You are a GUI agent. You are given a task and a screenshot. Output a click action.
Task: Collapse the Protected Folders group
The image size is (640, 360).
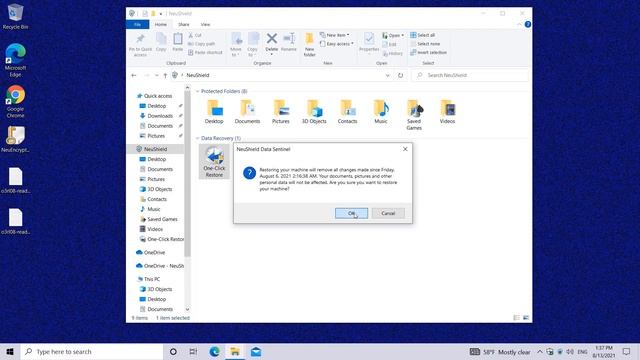(198, 91)
